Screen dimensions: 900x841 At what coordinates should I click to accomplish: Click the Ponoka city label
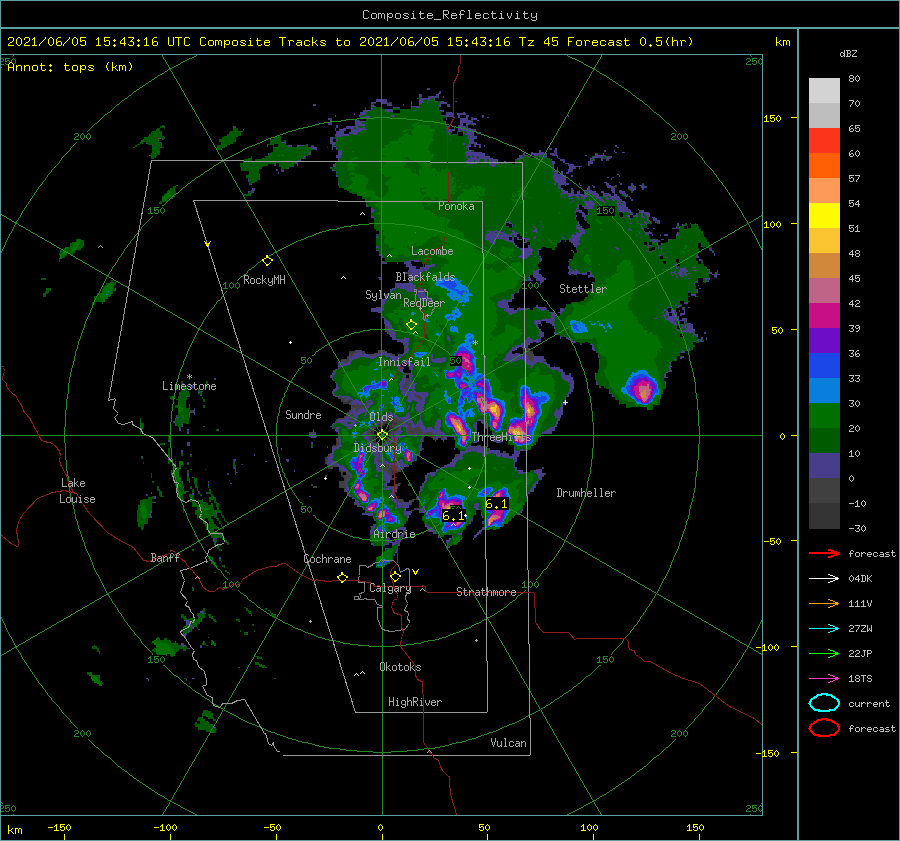456,206
